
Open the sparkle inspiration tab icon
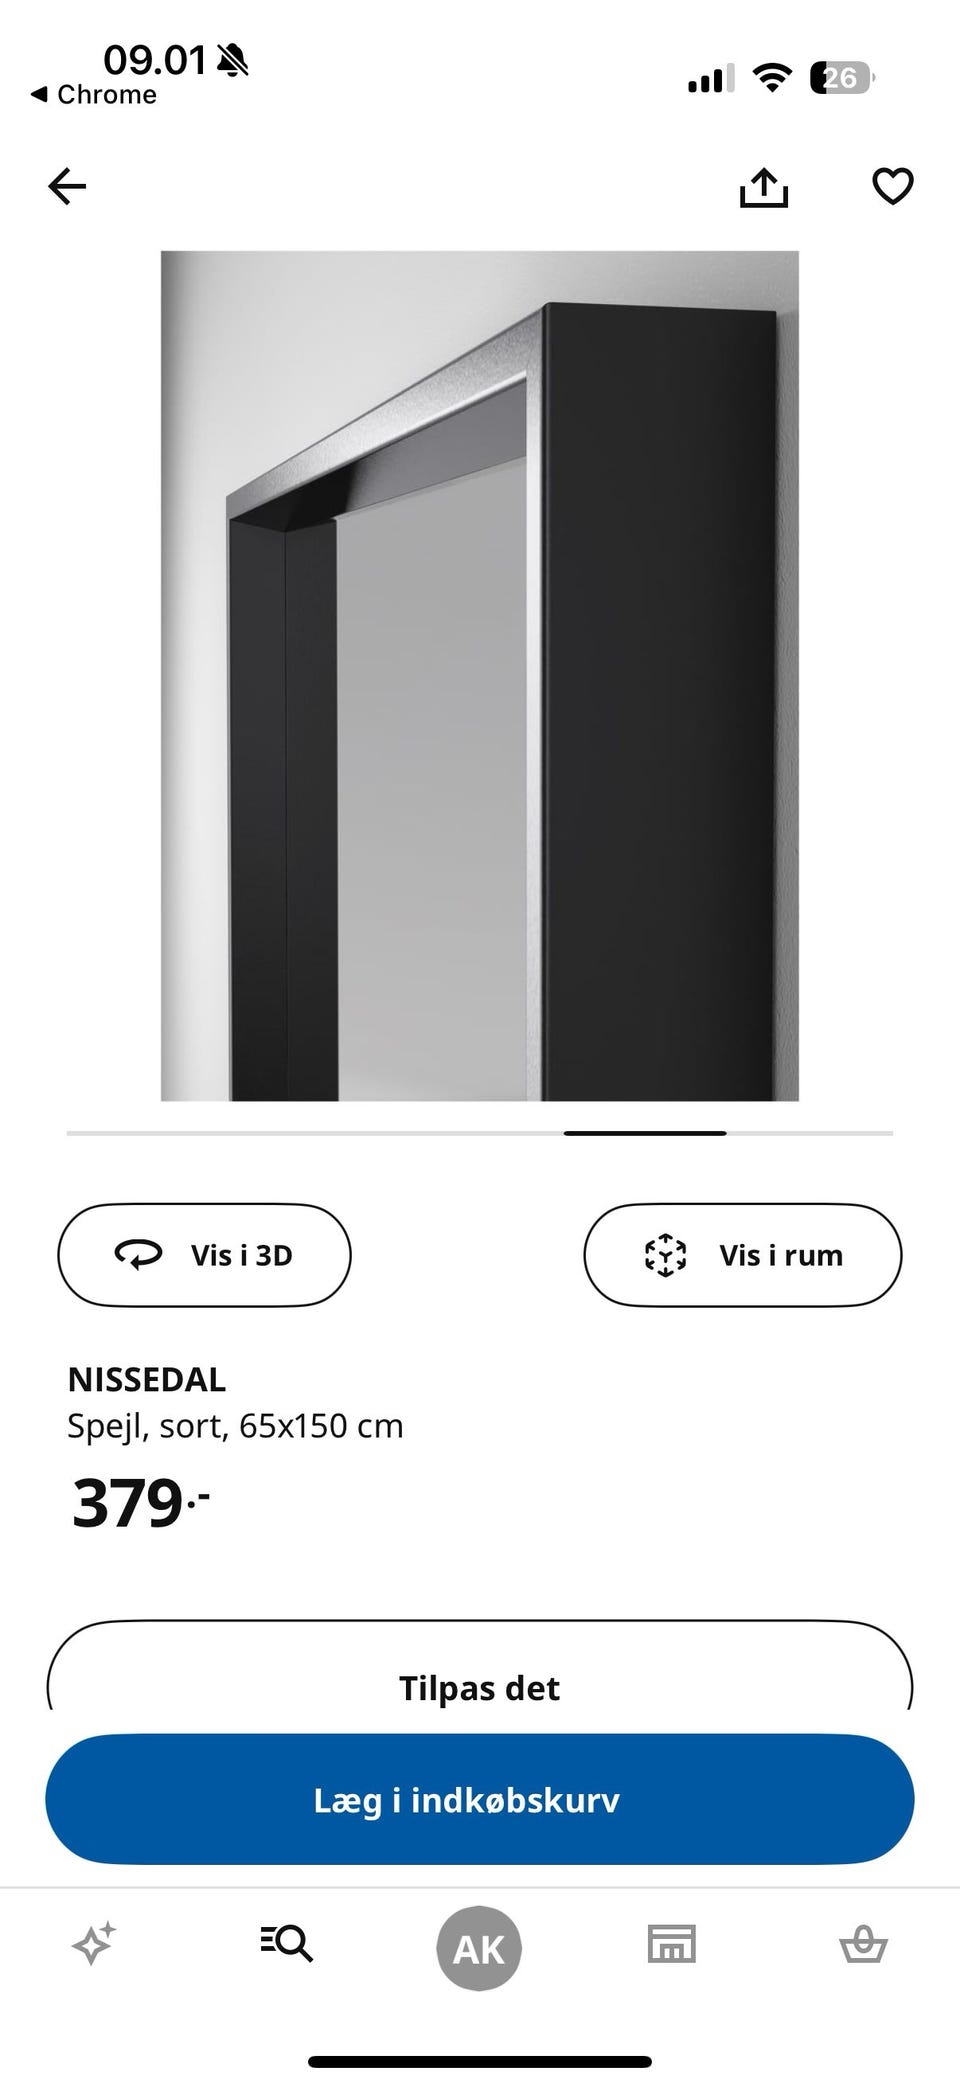coord(94,1944)
